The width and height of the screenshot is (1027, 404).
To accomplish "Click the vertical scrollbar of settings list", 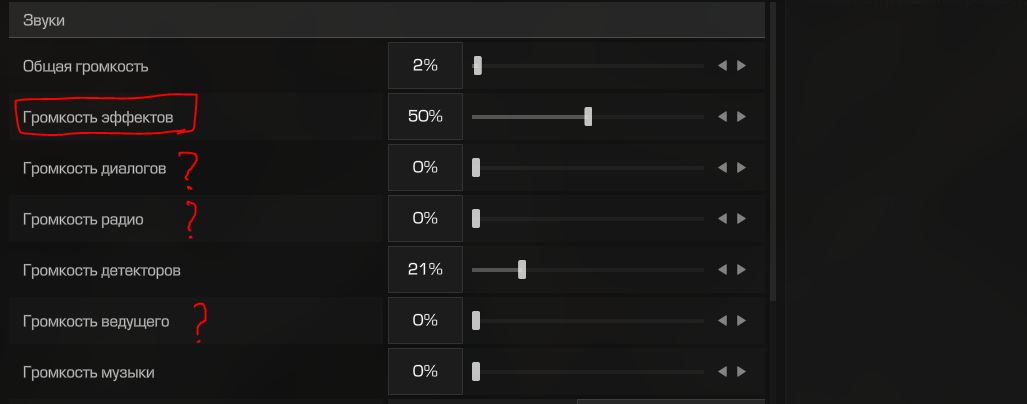I will coord(772,150).
